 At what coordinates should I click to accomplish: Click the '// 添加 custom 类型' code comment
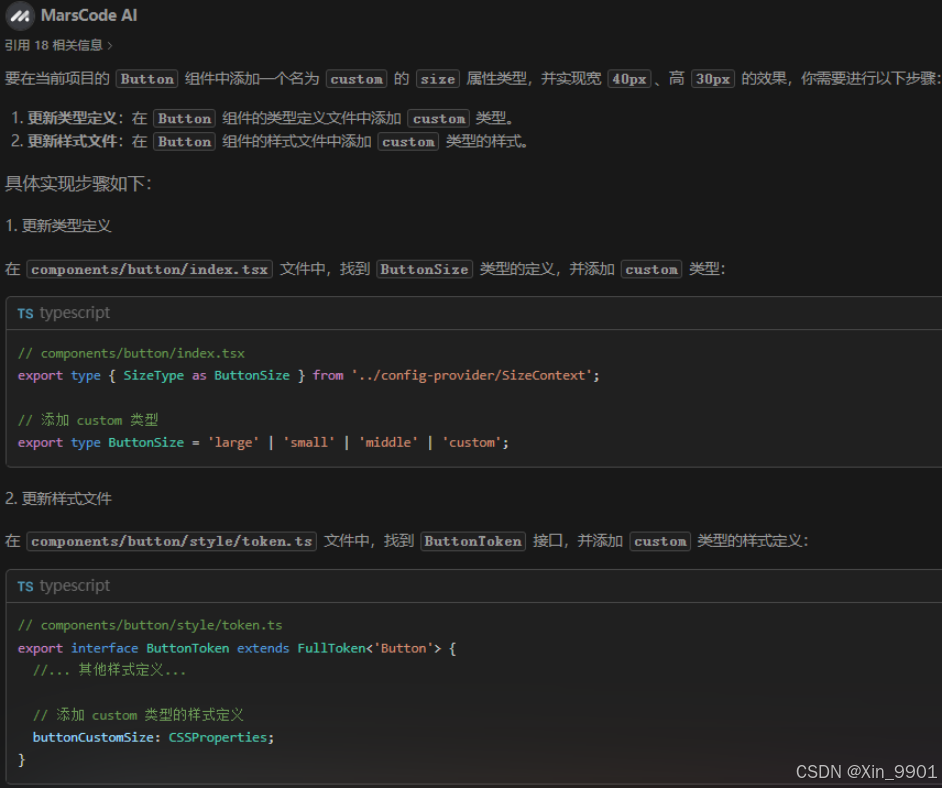[x=88, y=420]
